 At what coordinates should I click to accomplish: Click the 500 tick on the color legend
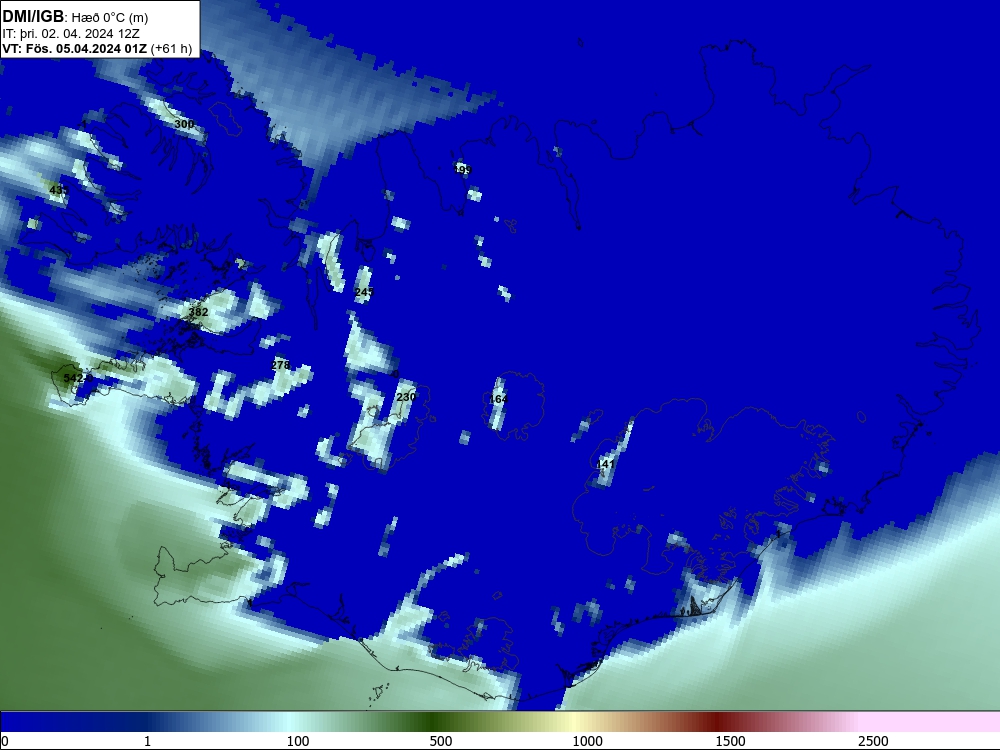[x=441, y=741]
